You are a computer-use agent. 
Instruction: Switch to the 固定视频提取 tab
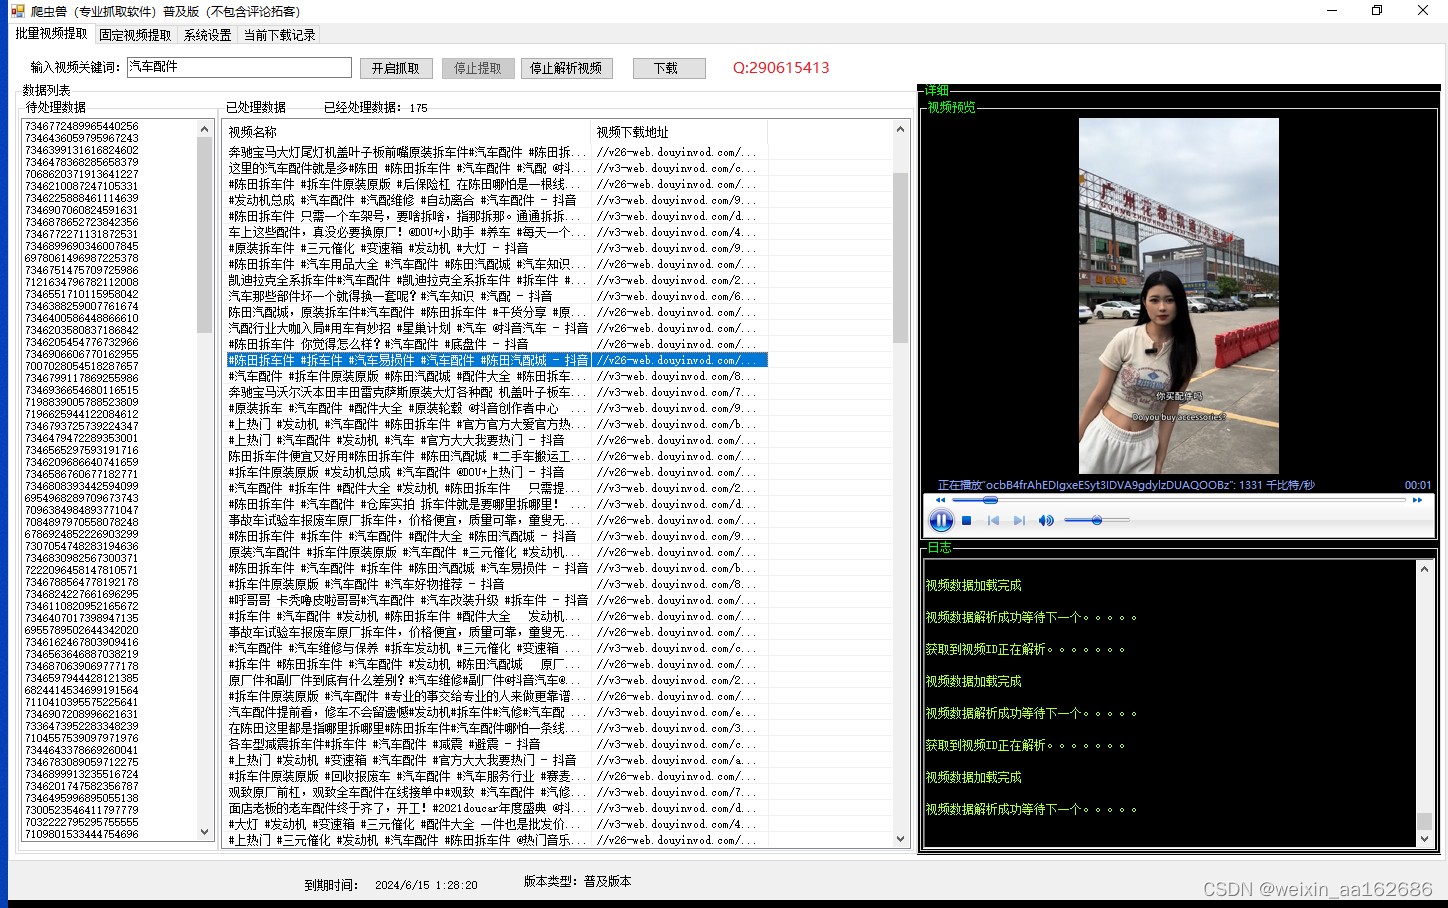pyautogui.click(x=135, y=35)
